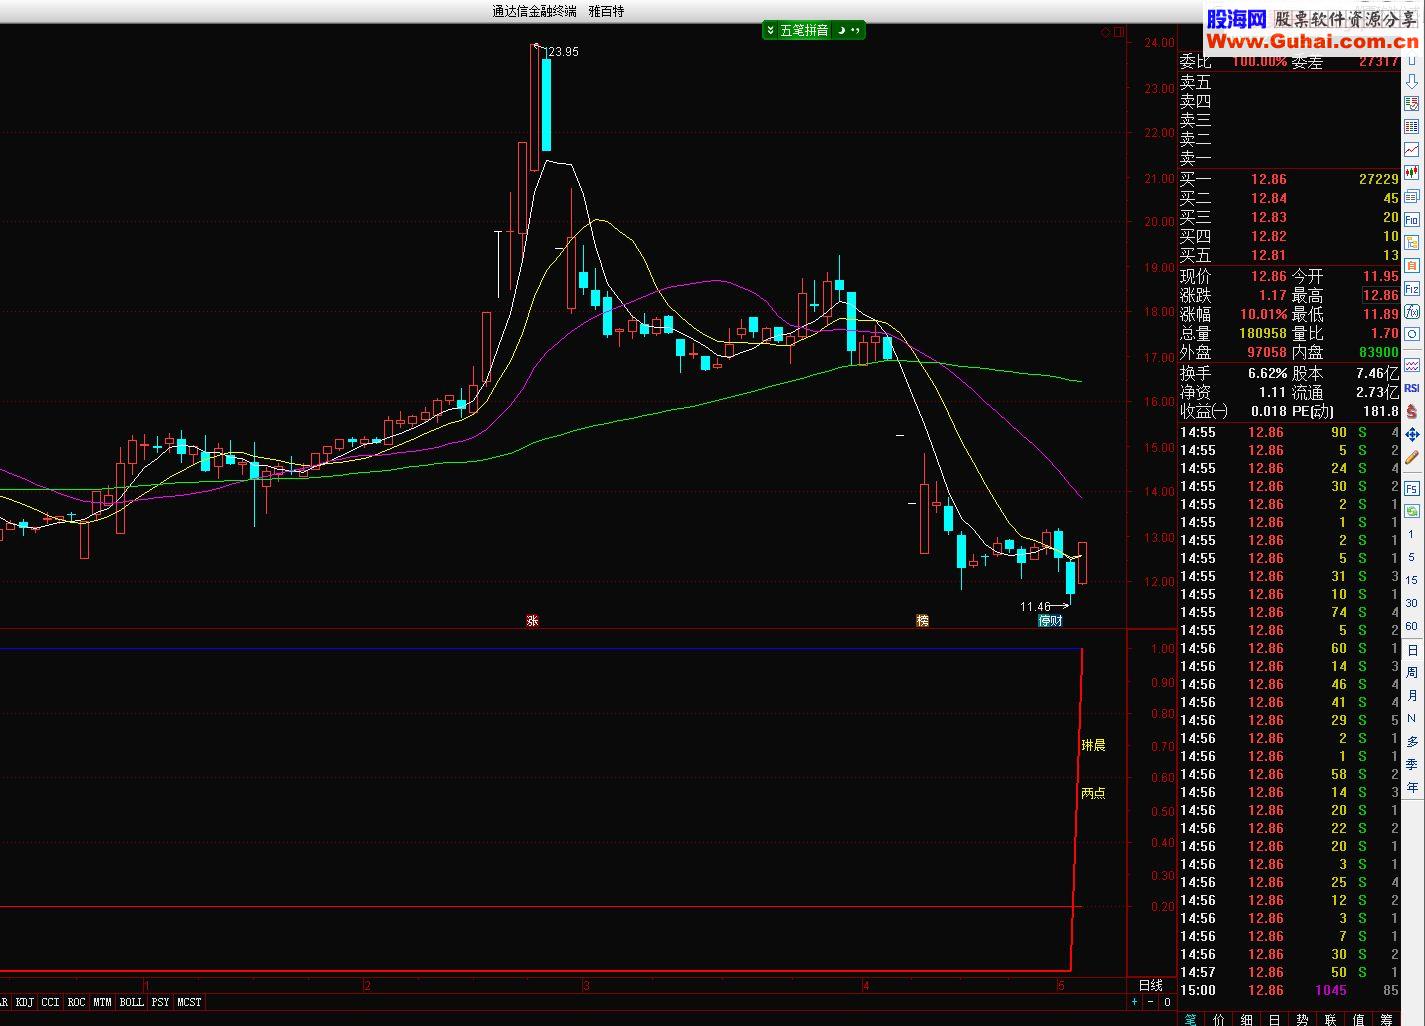The width and height of the screenshot is (1425, 1026).
Task: Open the 联 linkage tab
Action: point(1330,1019)
